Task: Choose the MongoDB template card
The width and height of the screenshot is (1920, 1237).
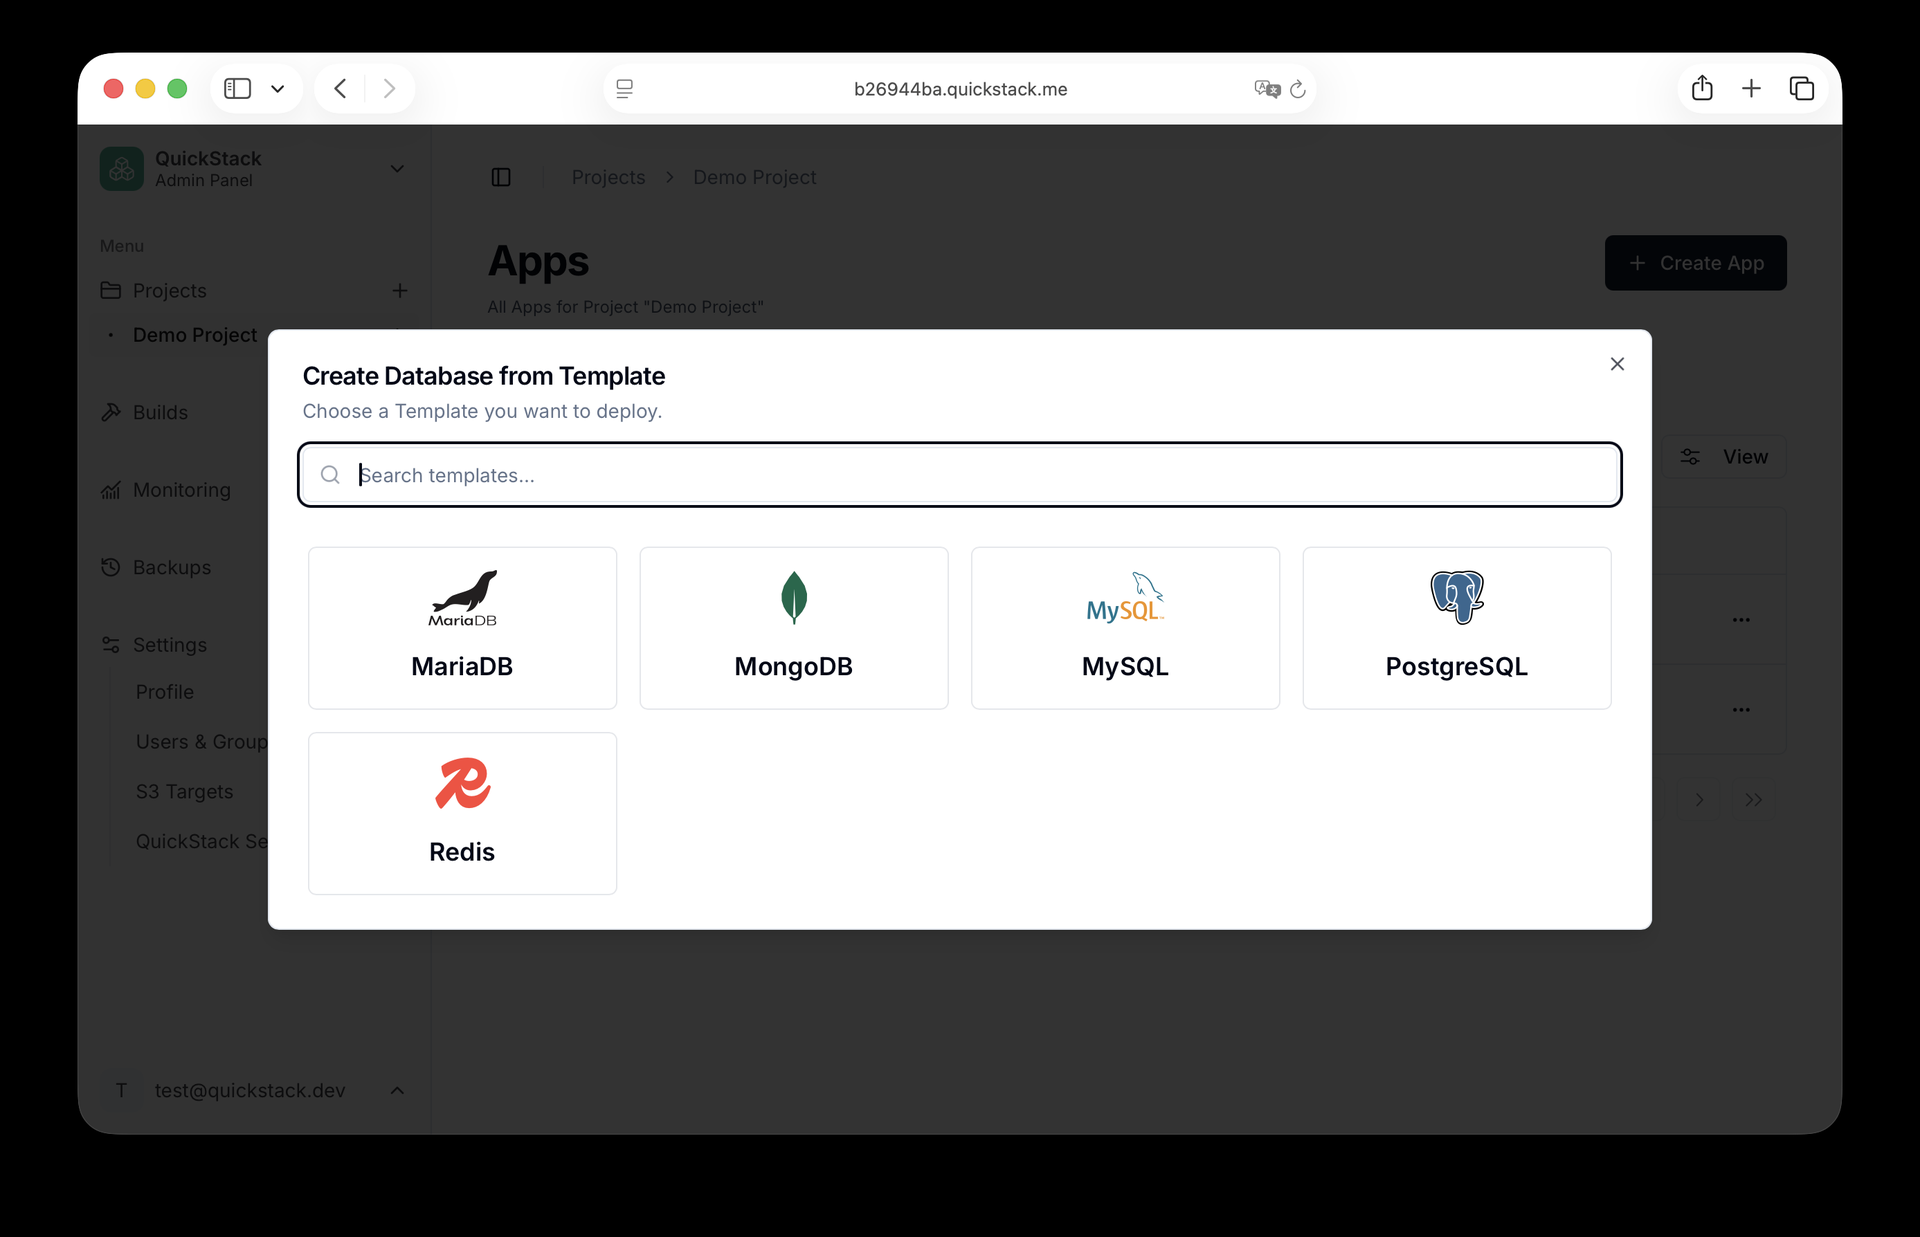Action: [x=794, y=628]
